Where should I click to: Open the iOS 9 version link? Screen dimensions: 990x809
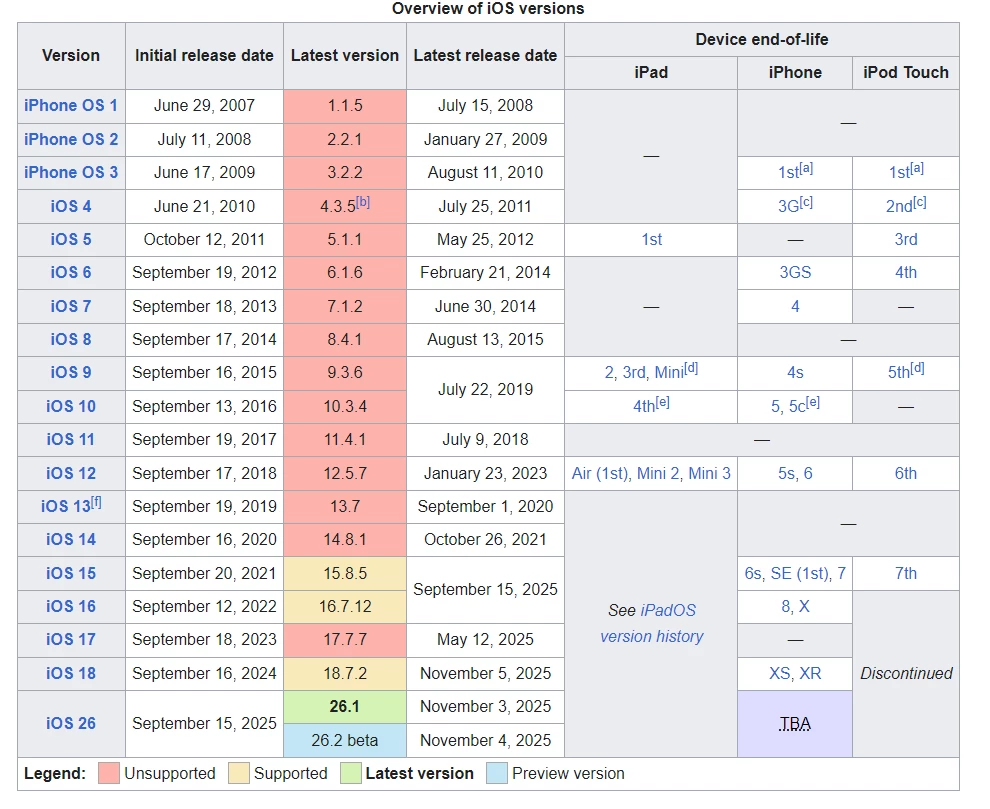pos(71,373)
